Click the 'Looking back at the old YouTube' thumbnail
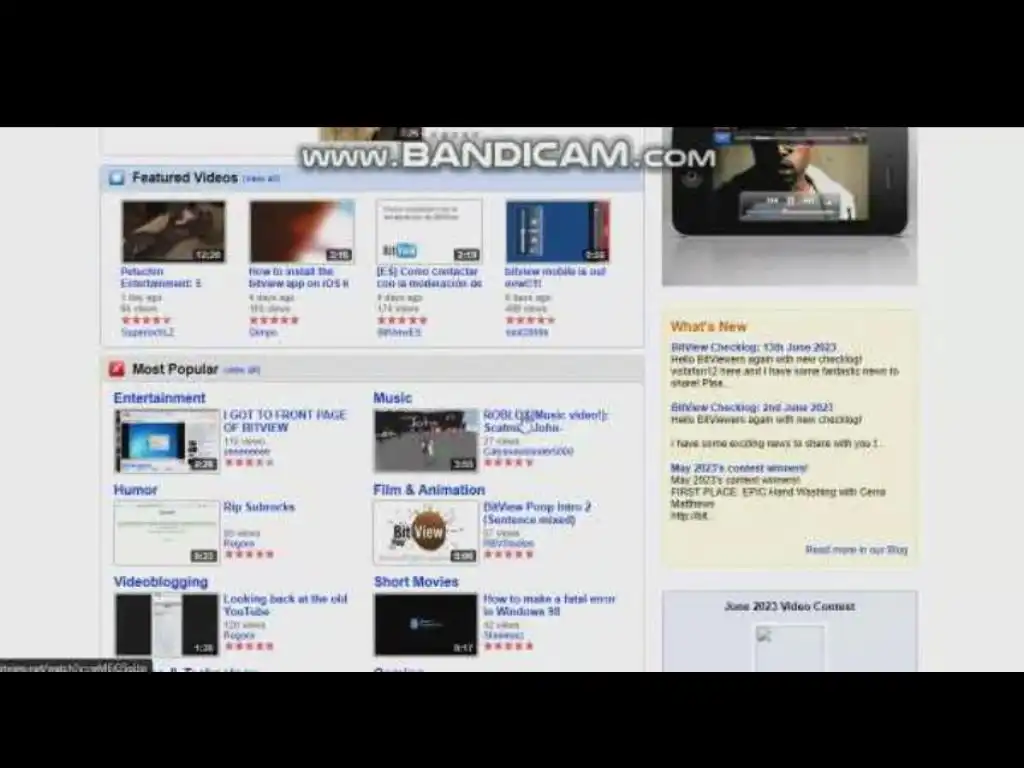Screen dimensions: 1024x768 click(x=167, y=624)
